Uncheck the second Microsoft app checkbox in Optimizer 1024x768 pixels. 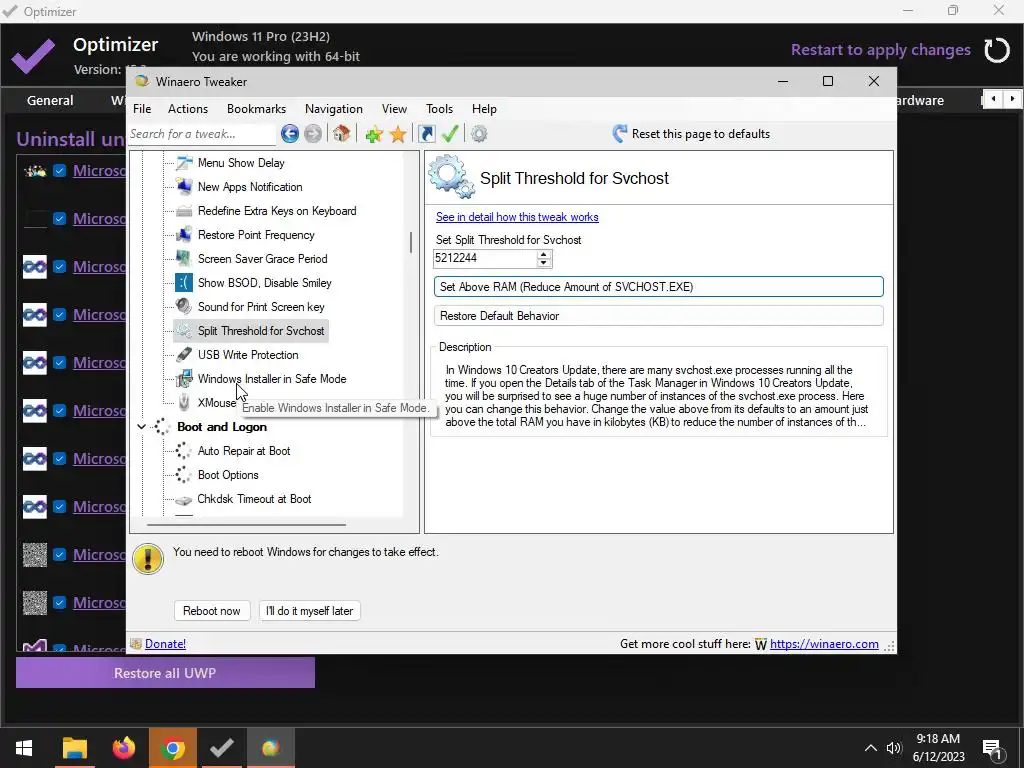[x=59, y=219]
